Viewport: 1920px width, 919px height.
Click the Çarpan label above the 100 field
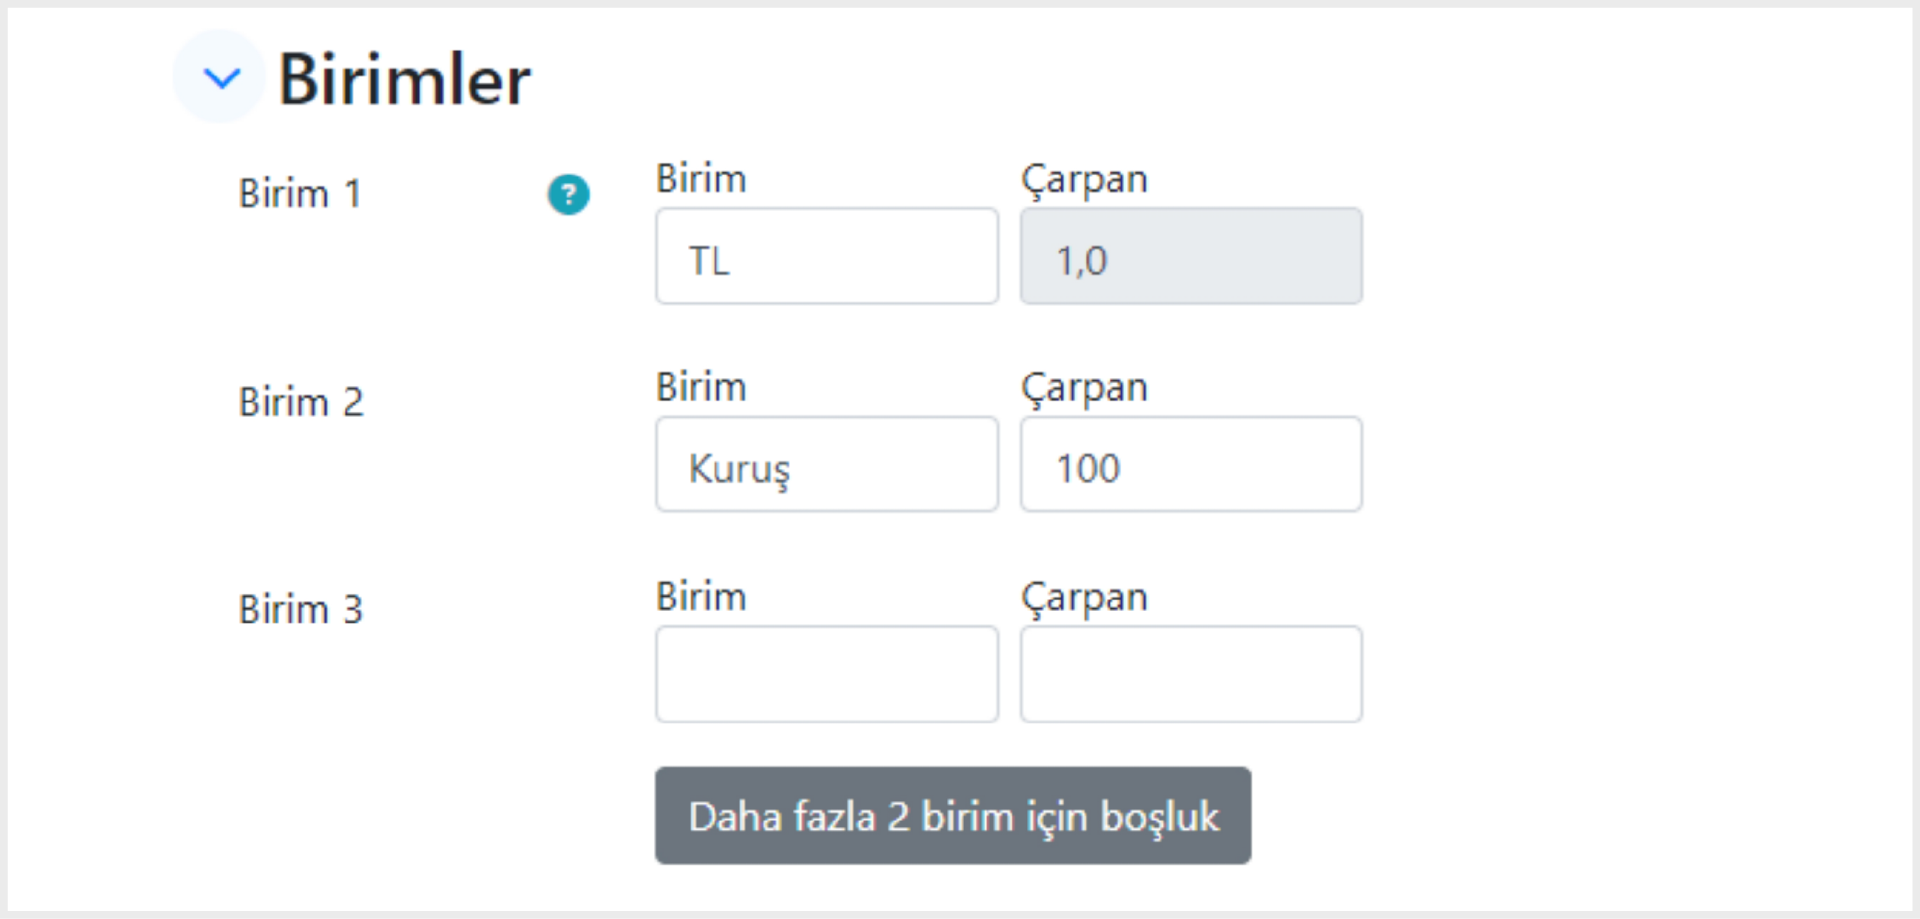pyautogui.click(x=1084, y=389)
